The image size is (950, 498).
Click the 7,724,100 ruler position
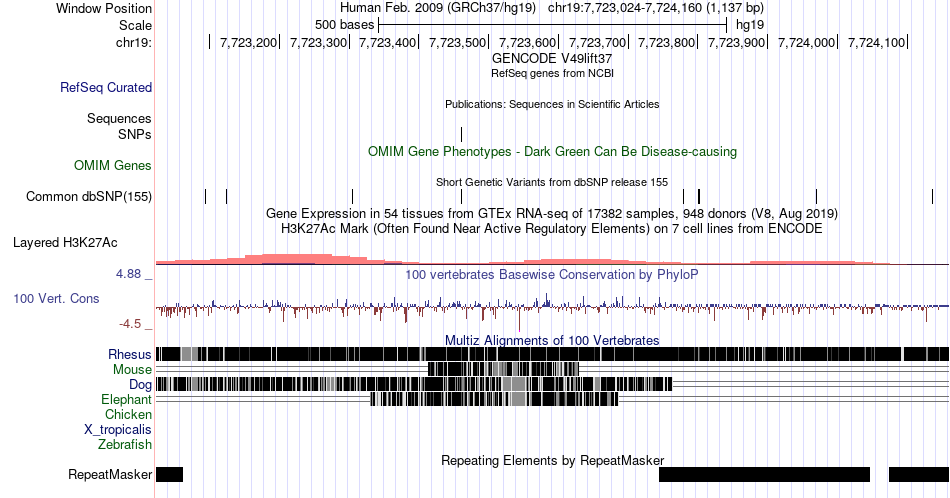coord(876,42)
